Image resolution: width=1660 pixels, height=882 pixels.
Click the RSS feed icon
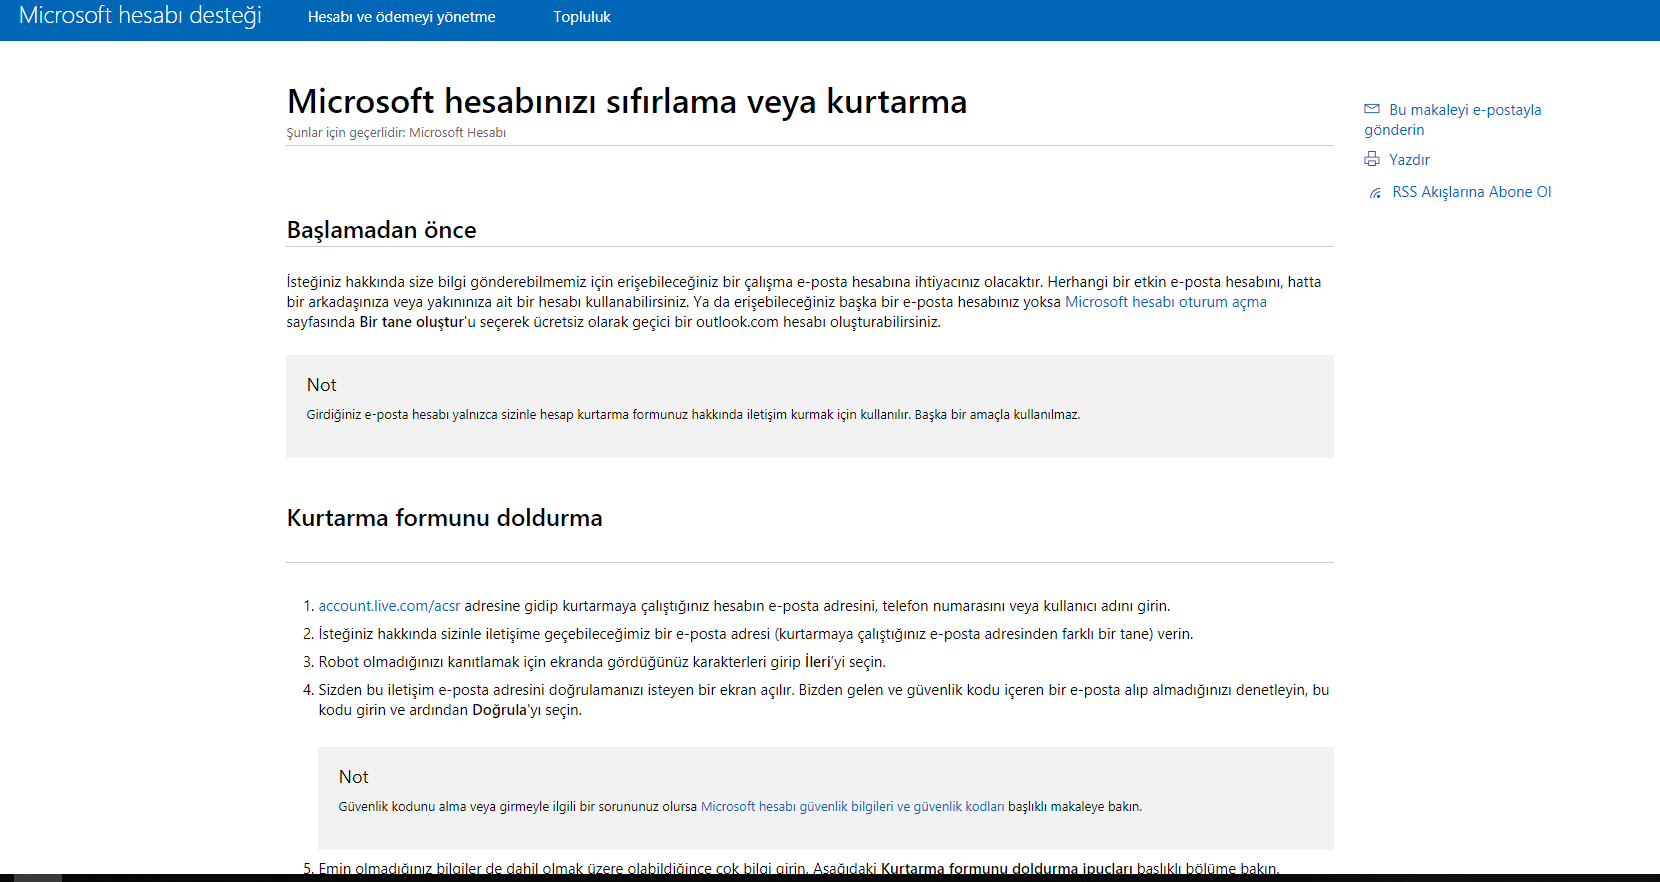[x=1375, y=192]
